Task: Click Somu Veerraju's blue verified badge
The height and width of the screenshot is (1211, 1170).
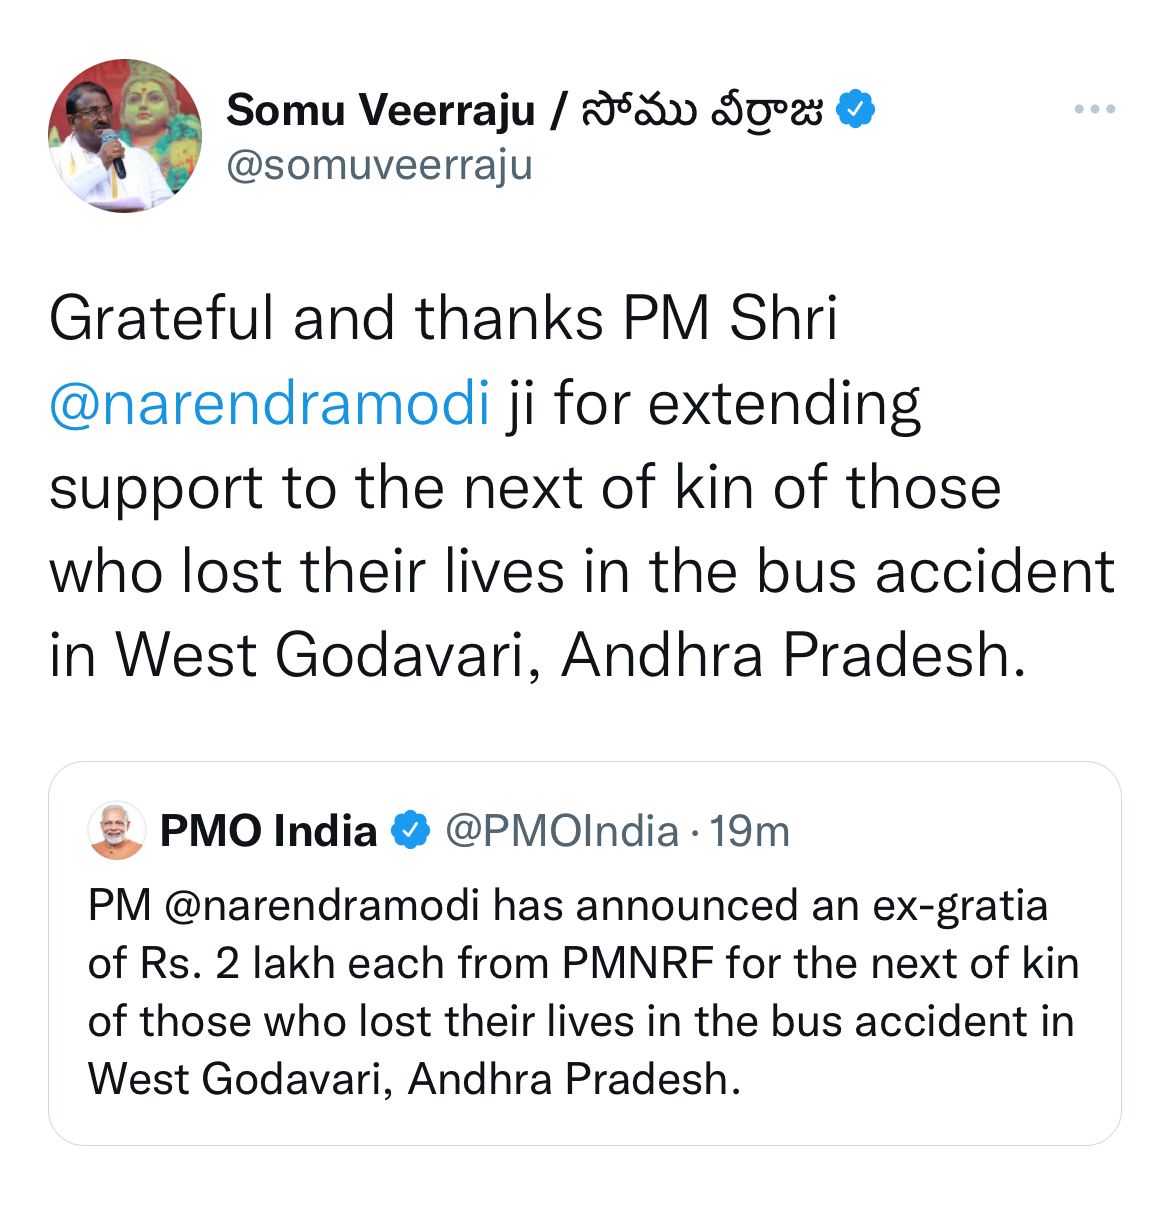Action: [x=856, y=107]
